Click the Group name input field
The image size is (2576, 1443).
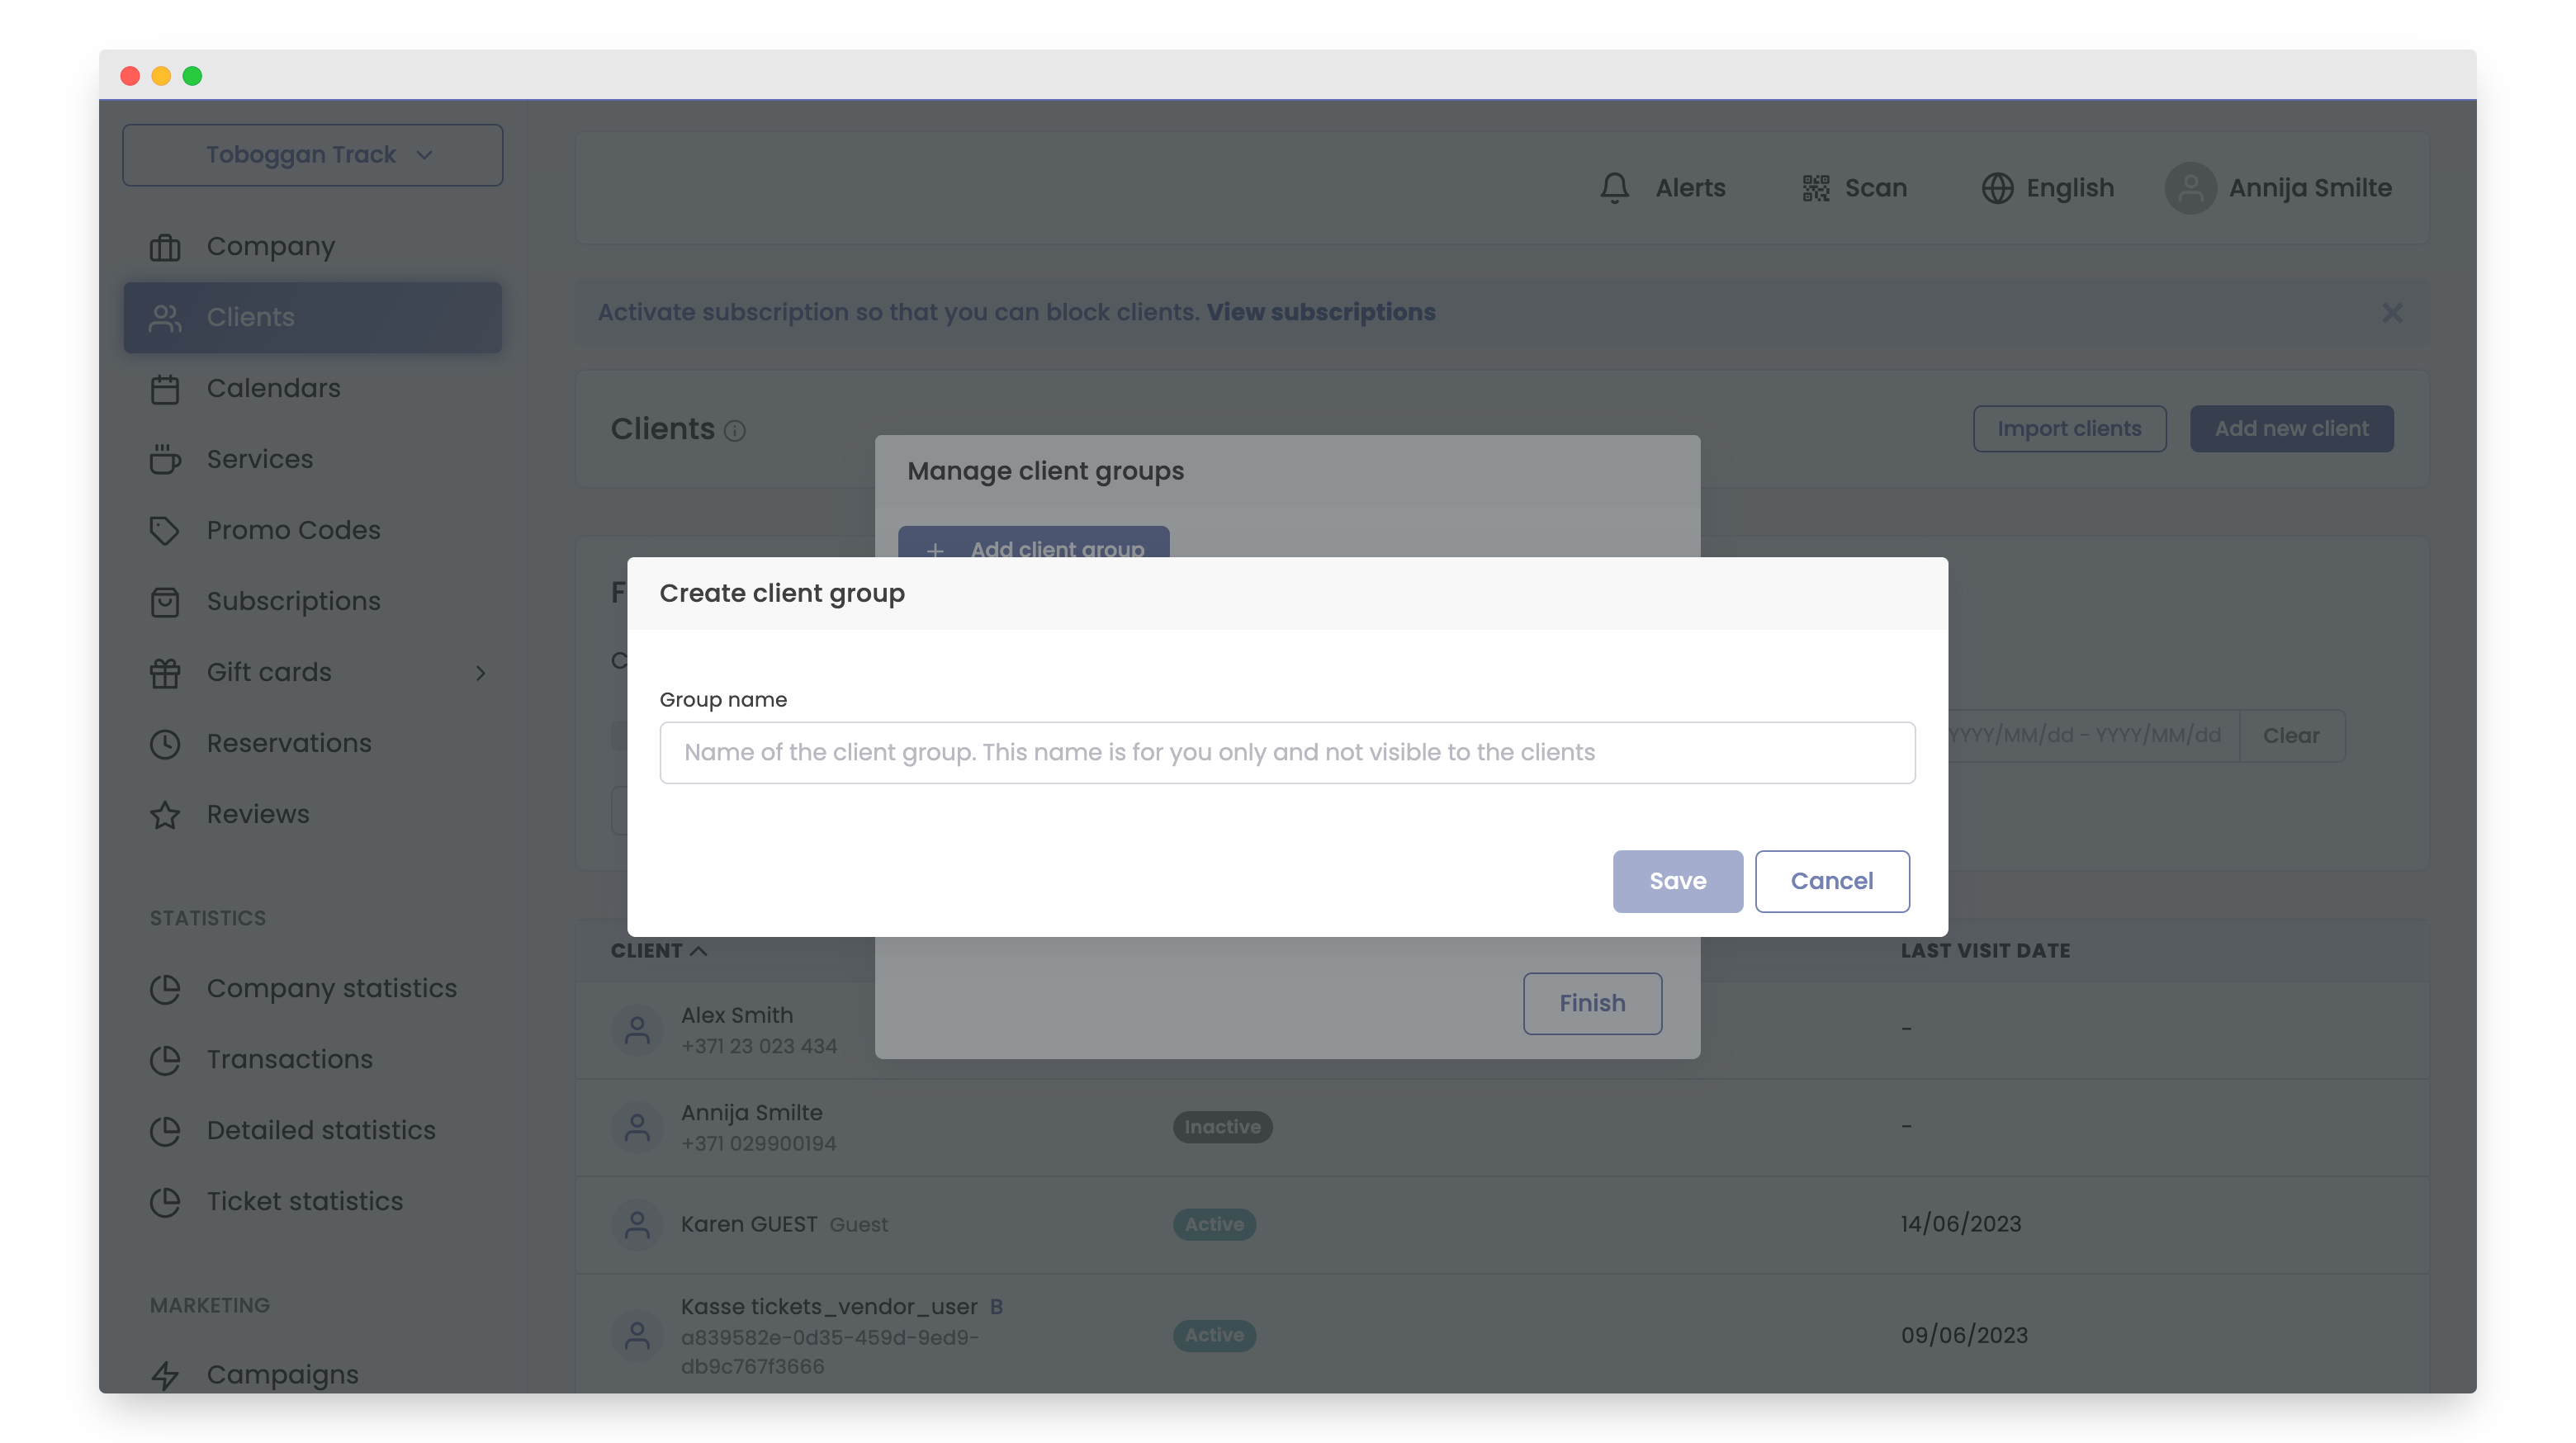pyautogui.click(x=1286, y=752)
